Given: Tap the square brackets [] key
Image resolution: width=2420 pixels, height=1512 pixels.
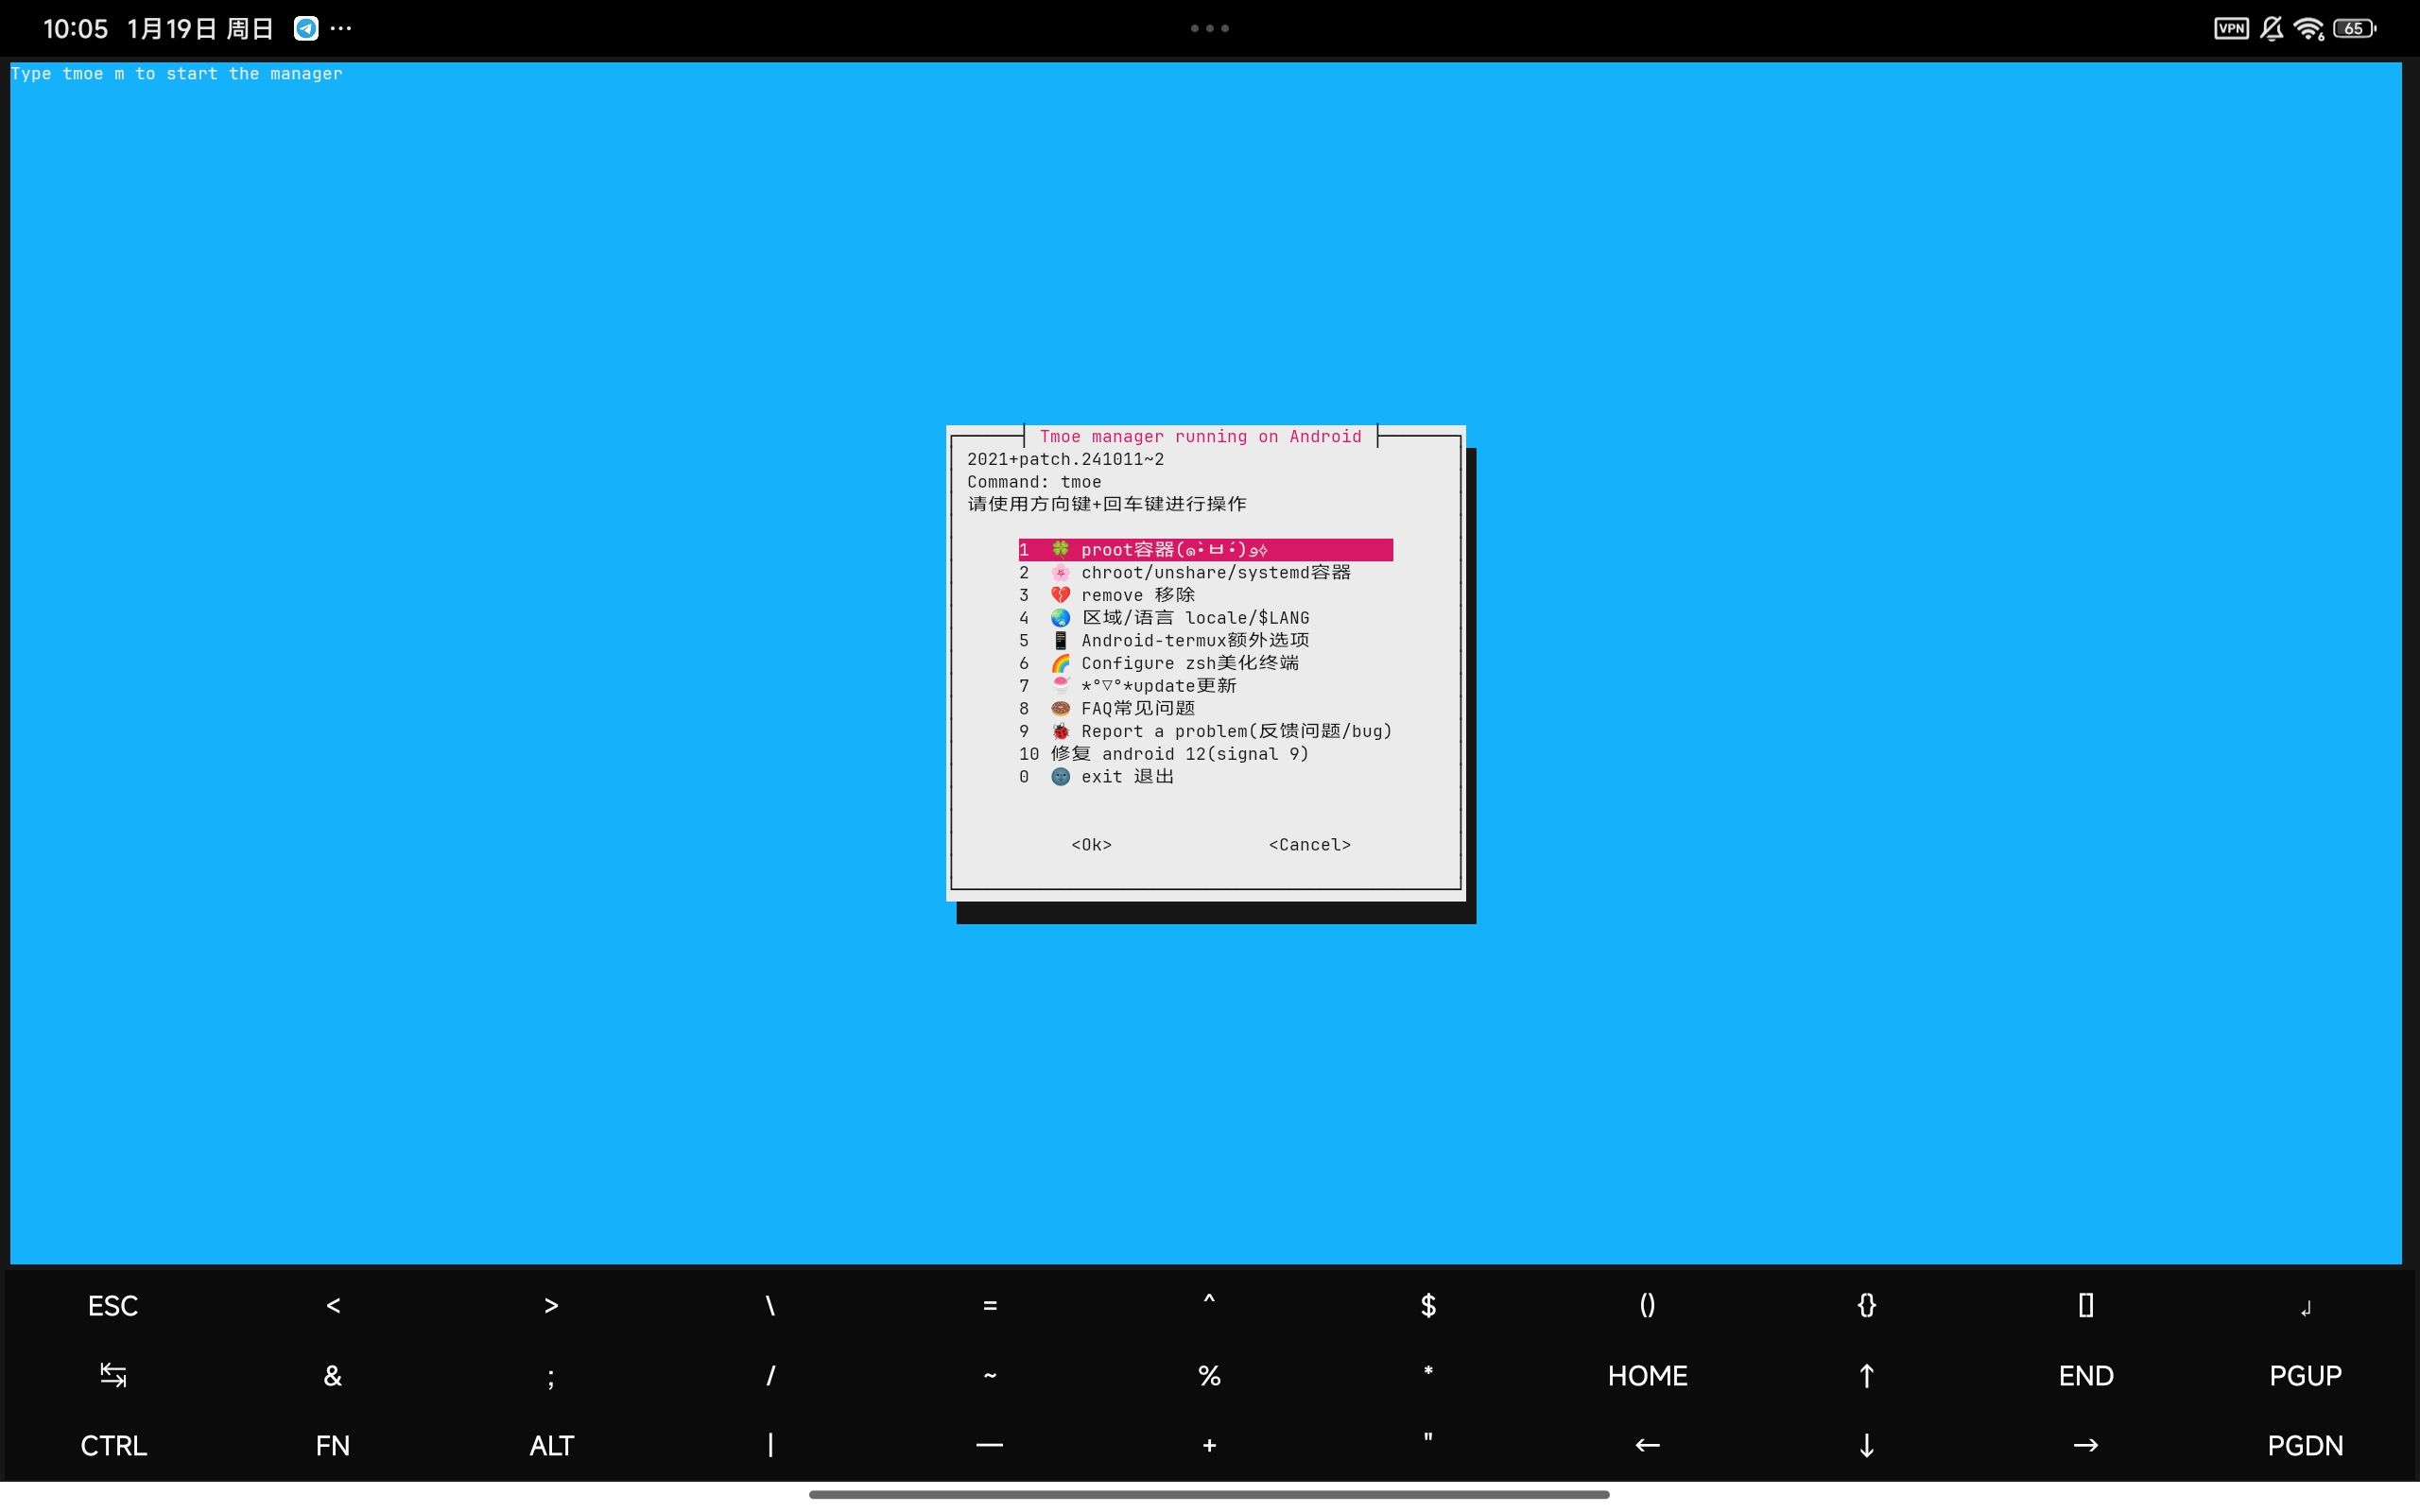Looking at the screenshot, I should click(x=2086, y=1306).
